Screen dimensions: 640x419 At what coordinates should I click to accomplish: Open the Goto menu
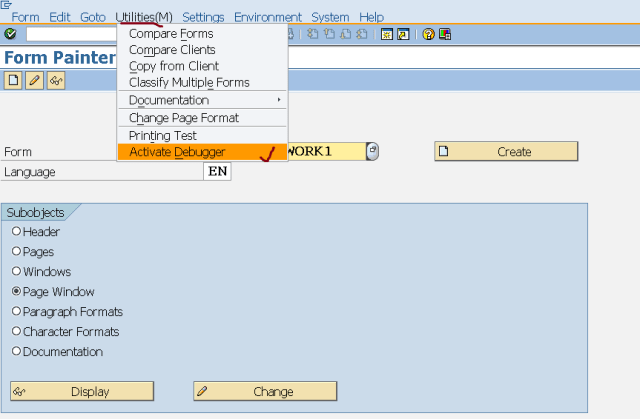click(93, 17)
